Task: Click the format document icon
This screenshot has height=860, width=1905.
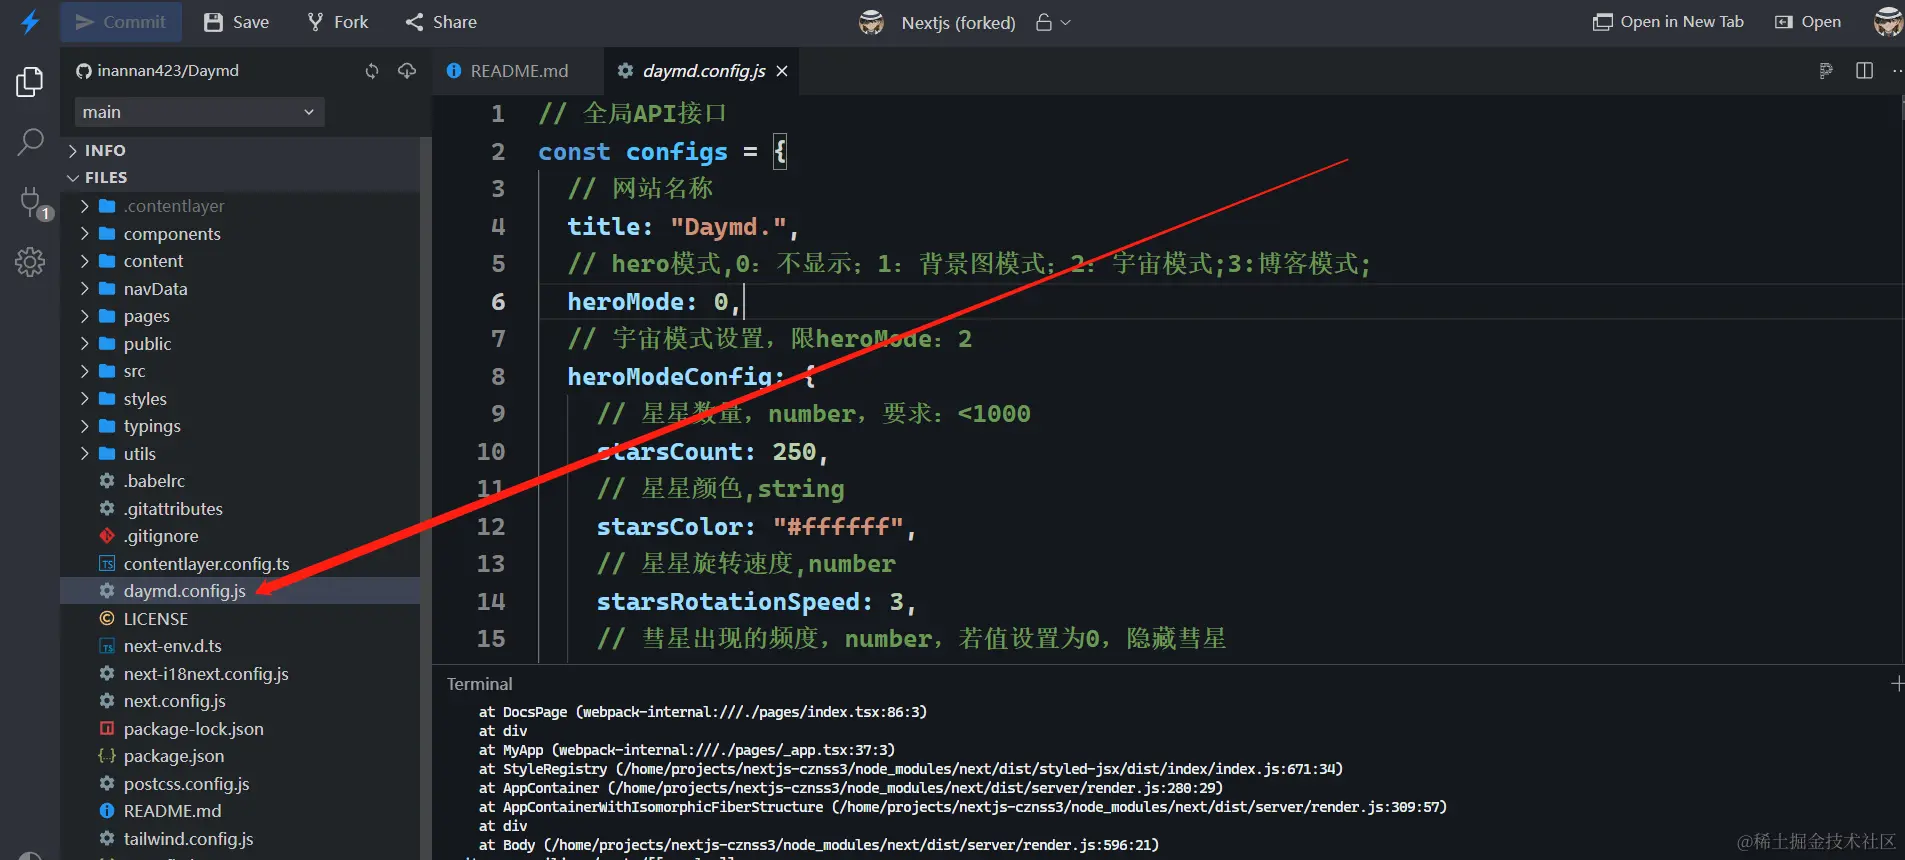Action: (1826, 71)
